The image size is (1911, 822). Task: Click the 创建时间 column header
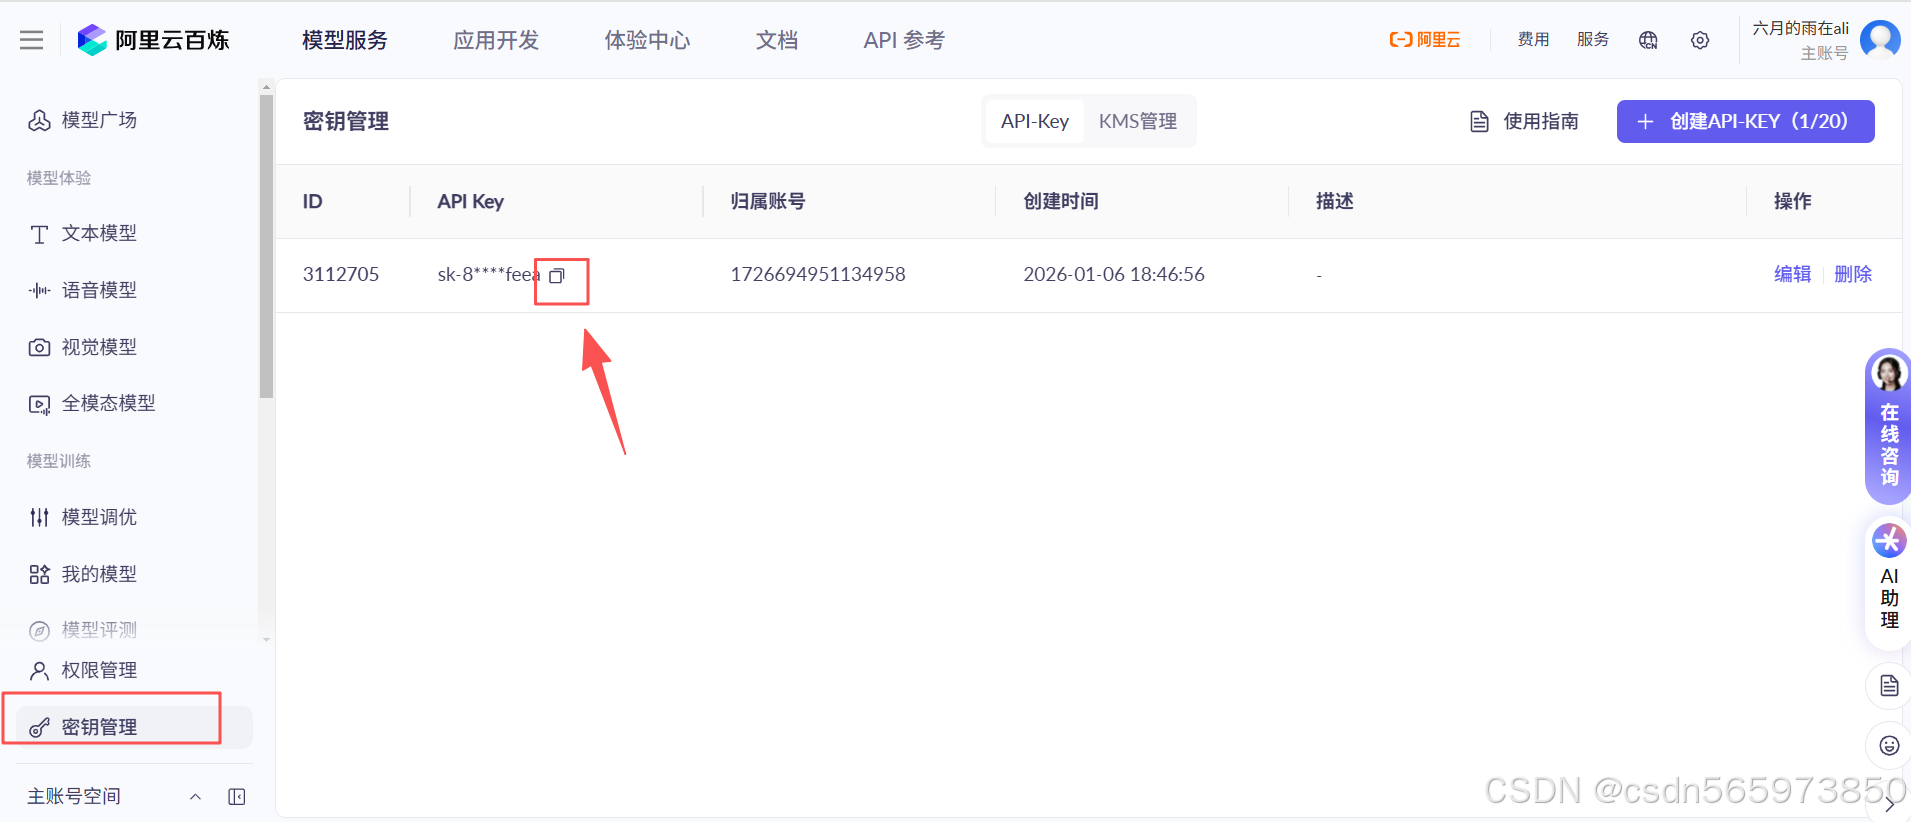(x=1061, y=201)
